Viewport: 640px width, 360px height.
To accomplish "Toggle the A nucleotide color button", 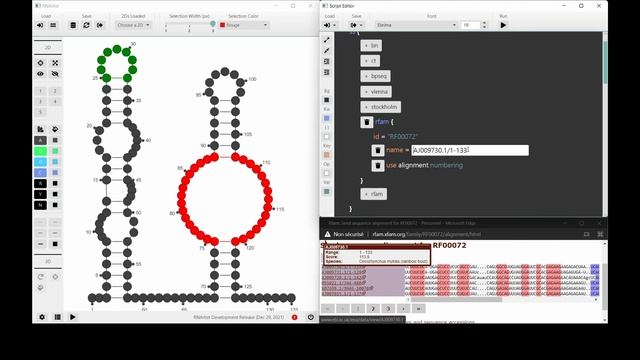I will point(40,140).
